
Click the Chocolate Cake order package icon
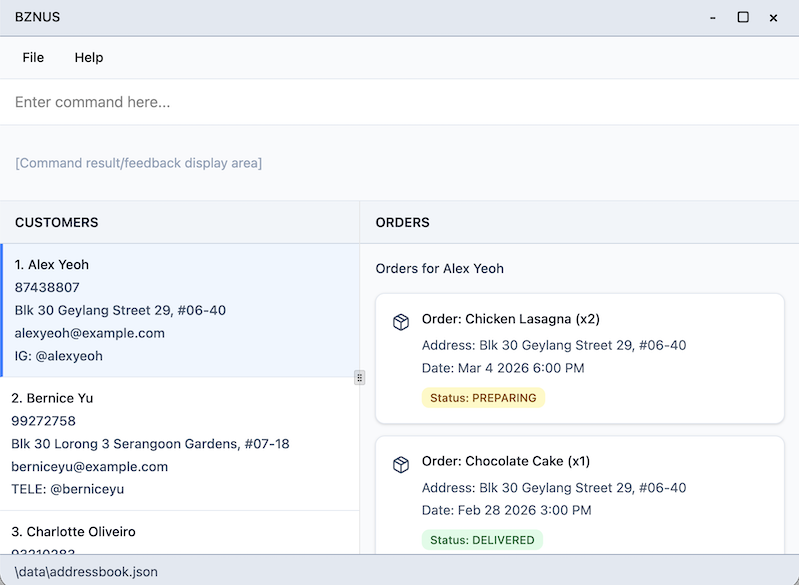pos(400,464)
